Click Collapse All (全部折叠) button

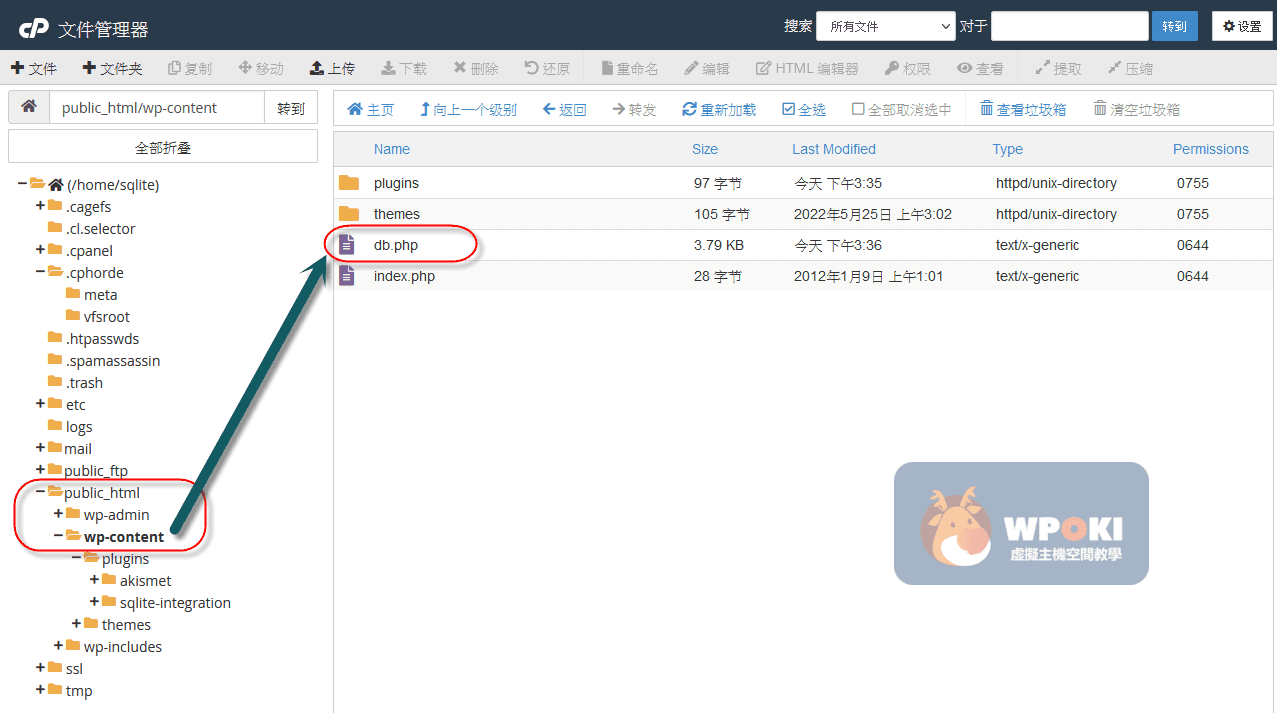coord(163,148)
